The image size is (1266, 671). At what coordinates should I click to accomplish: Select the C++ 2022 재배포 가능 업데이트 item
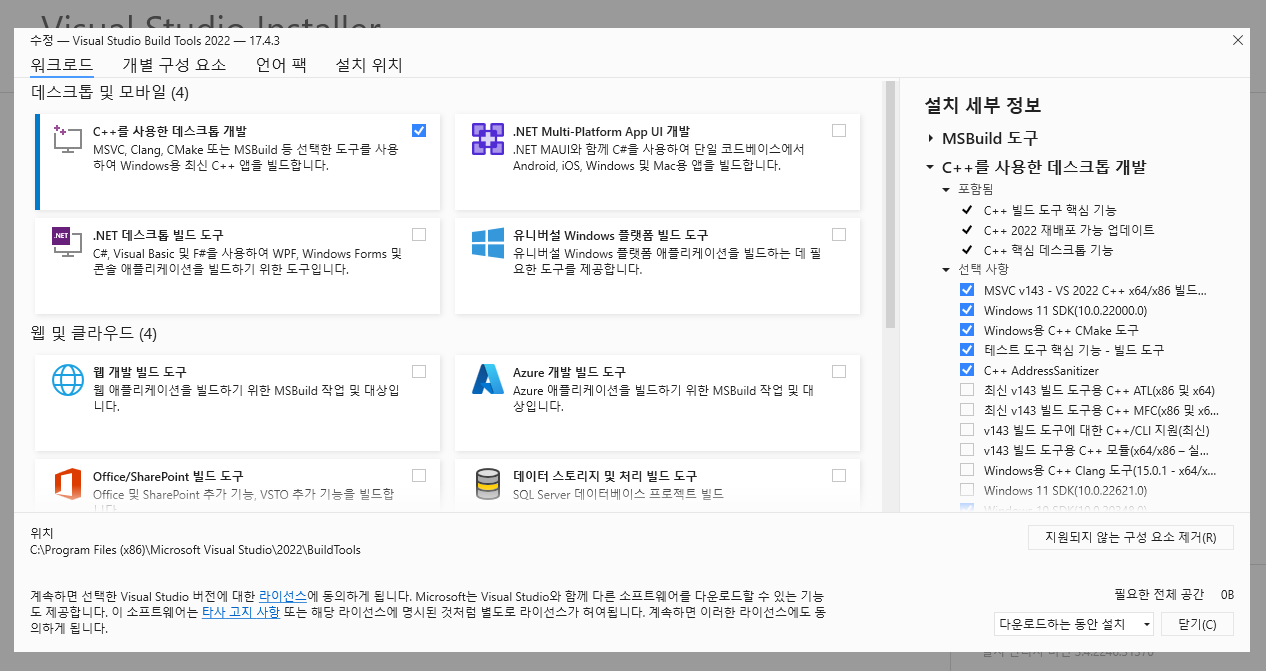click(x=1069, y=230)
